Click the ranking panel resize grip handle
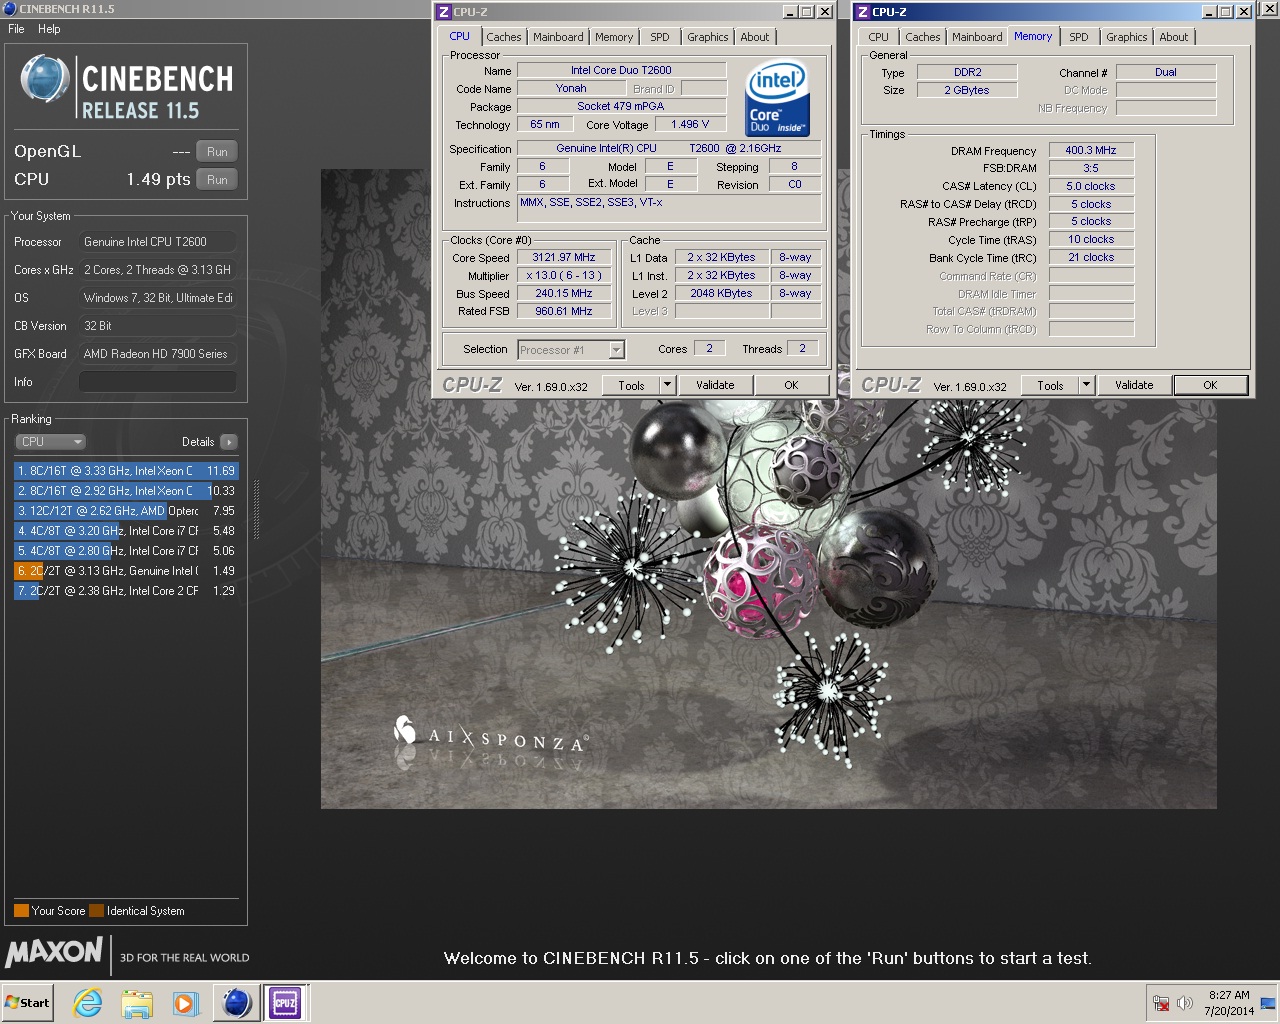Image resolution: width=1280 pixels, height=1024 pixels. click(x=256, y=508)
